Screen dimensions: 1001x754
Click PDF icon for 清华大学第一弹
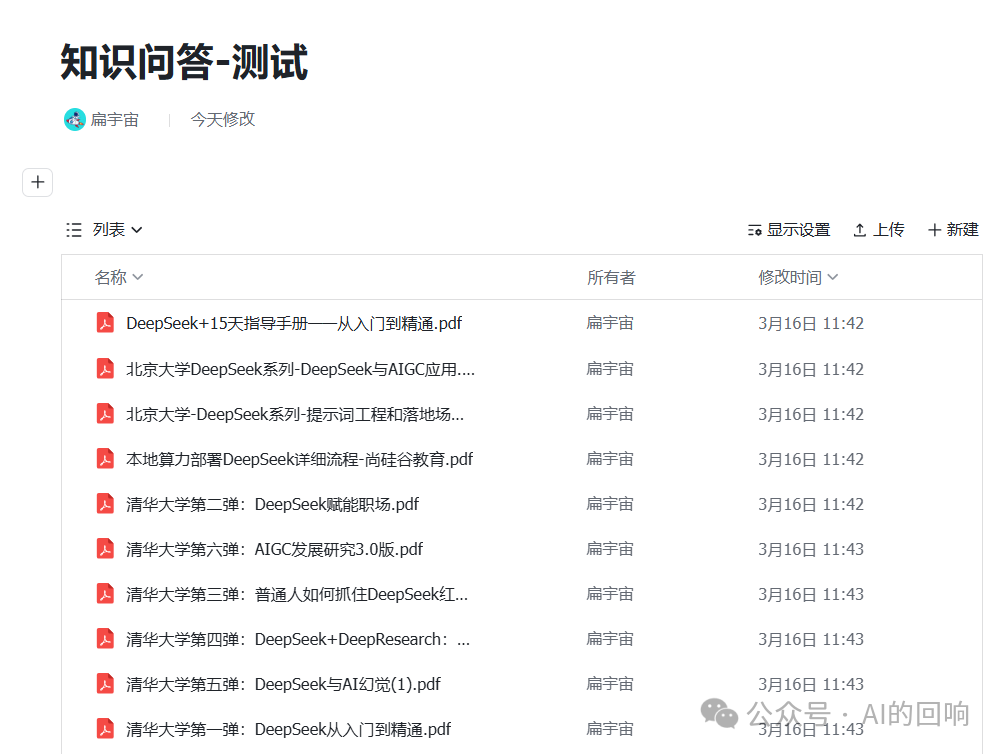tap(105, 728)
